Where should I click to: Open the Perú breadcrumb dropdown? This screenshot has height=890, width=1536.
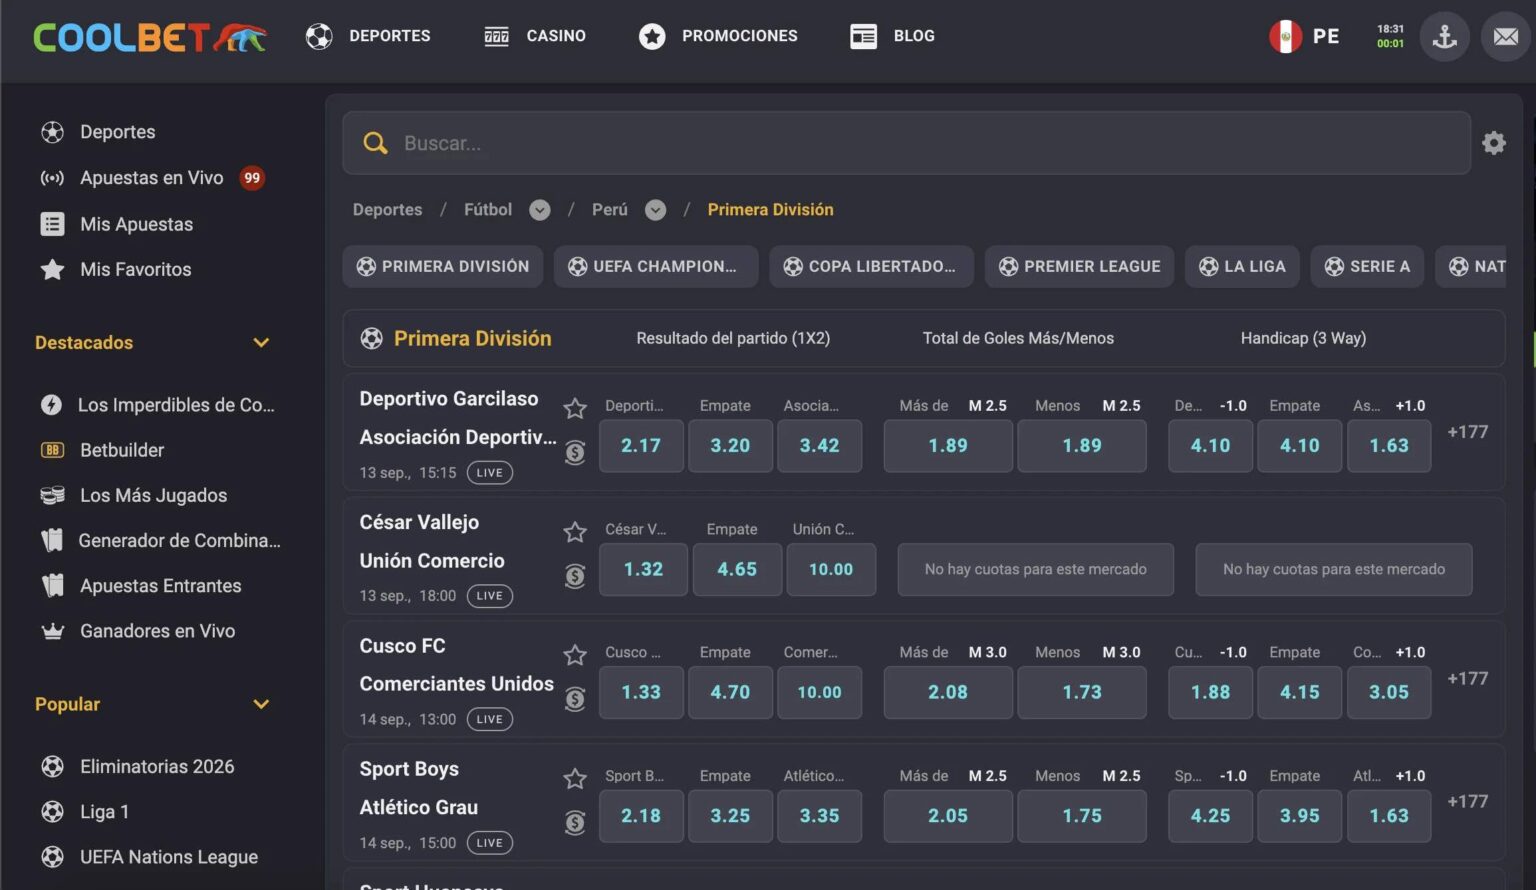pyautogui.click(x=655, y=210)
